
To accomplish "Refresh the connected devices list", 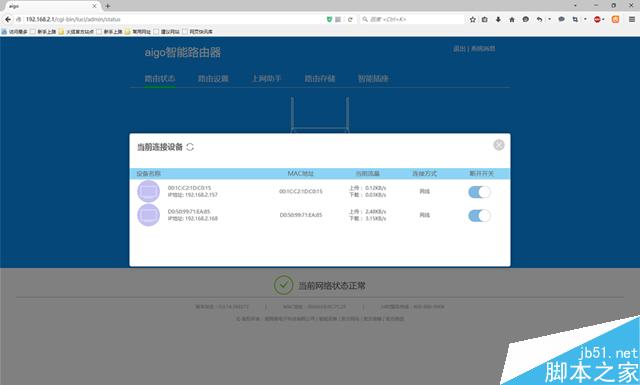I will coord(190,147).
